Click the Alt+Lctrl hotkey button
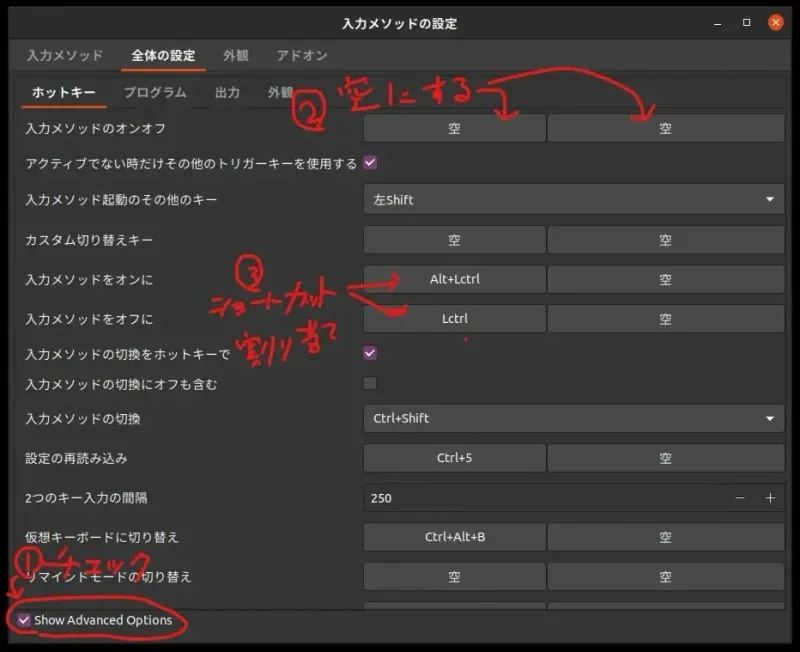 pos(455,279)
